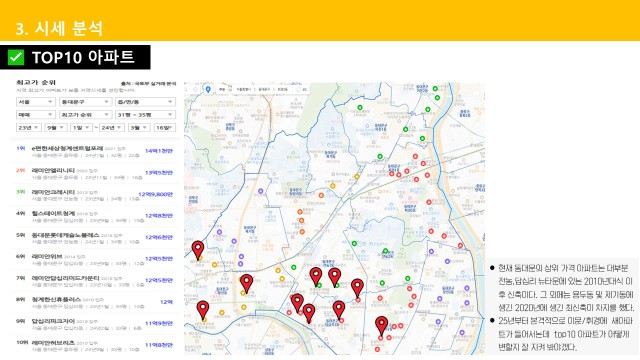Click the 5위 동대문롯데캐슬노블레스 listing
Viewport: 640px width, 360px height.
(95, 238)
